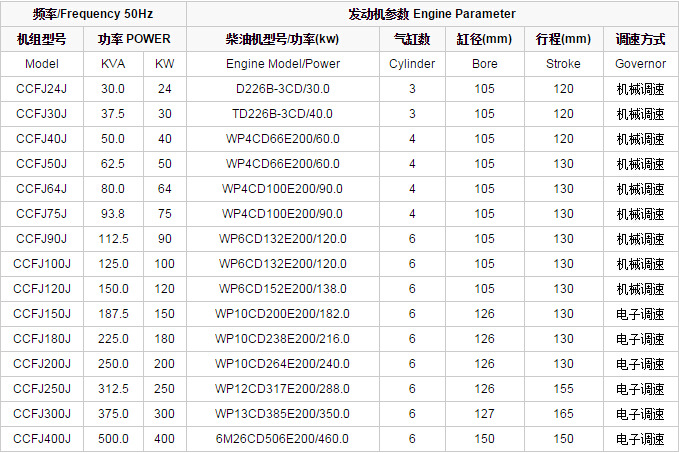The width and height of the screenshot is (679, 453).
Task: Select the Bore column header
Action: click(x=485, y=64)
